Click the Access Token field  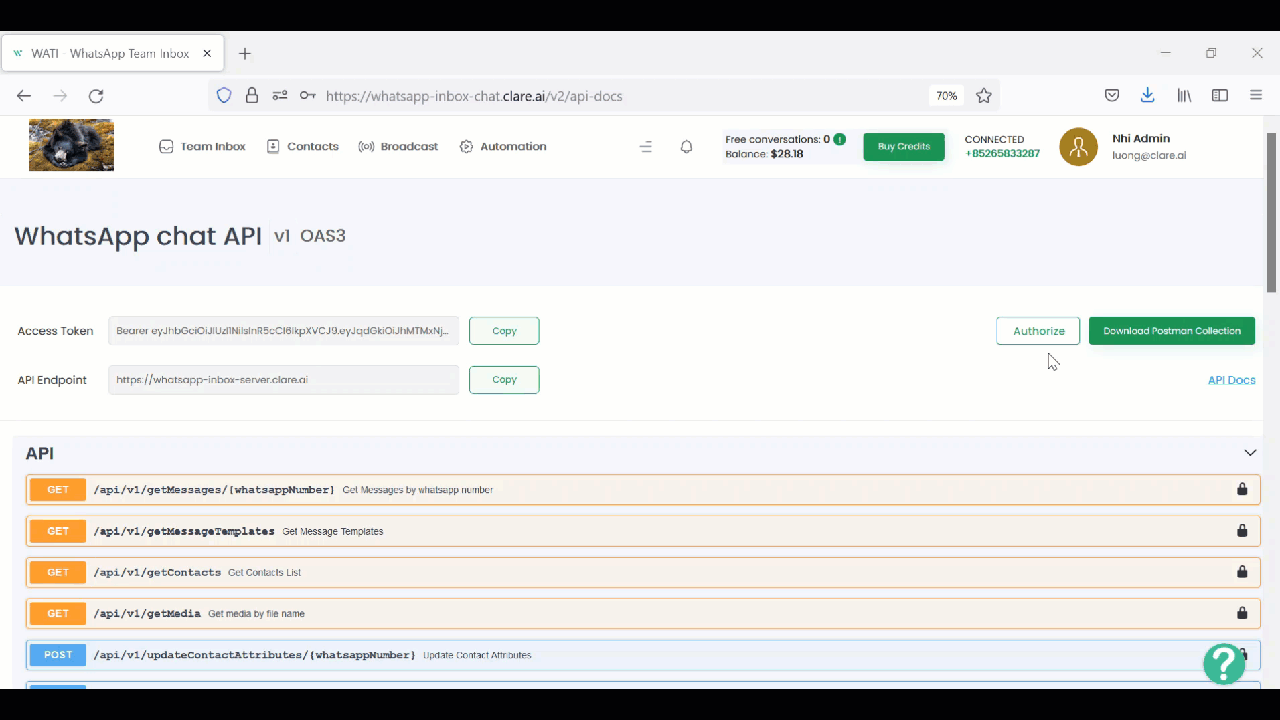point(283,331)
